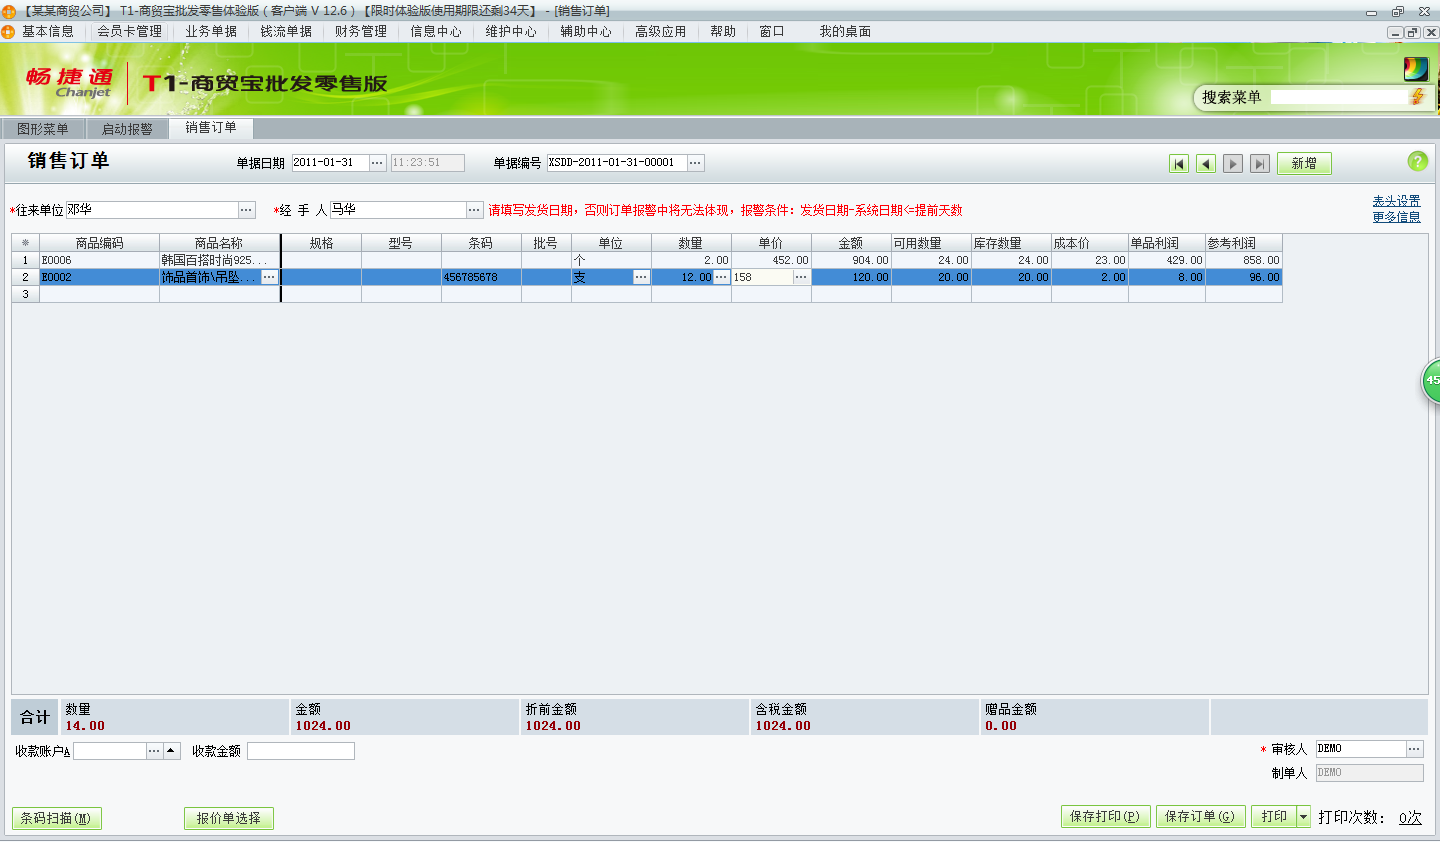This screenshot has height=842, width=1440.
Task: Open the 表头设置 link
Action: [1396, 201]
